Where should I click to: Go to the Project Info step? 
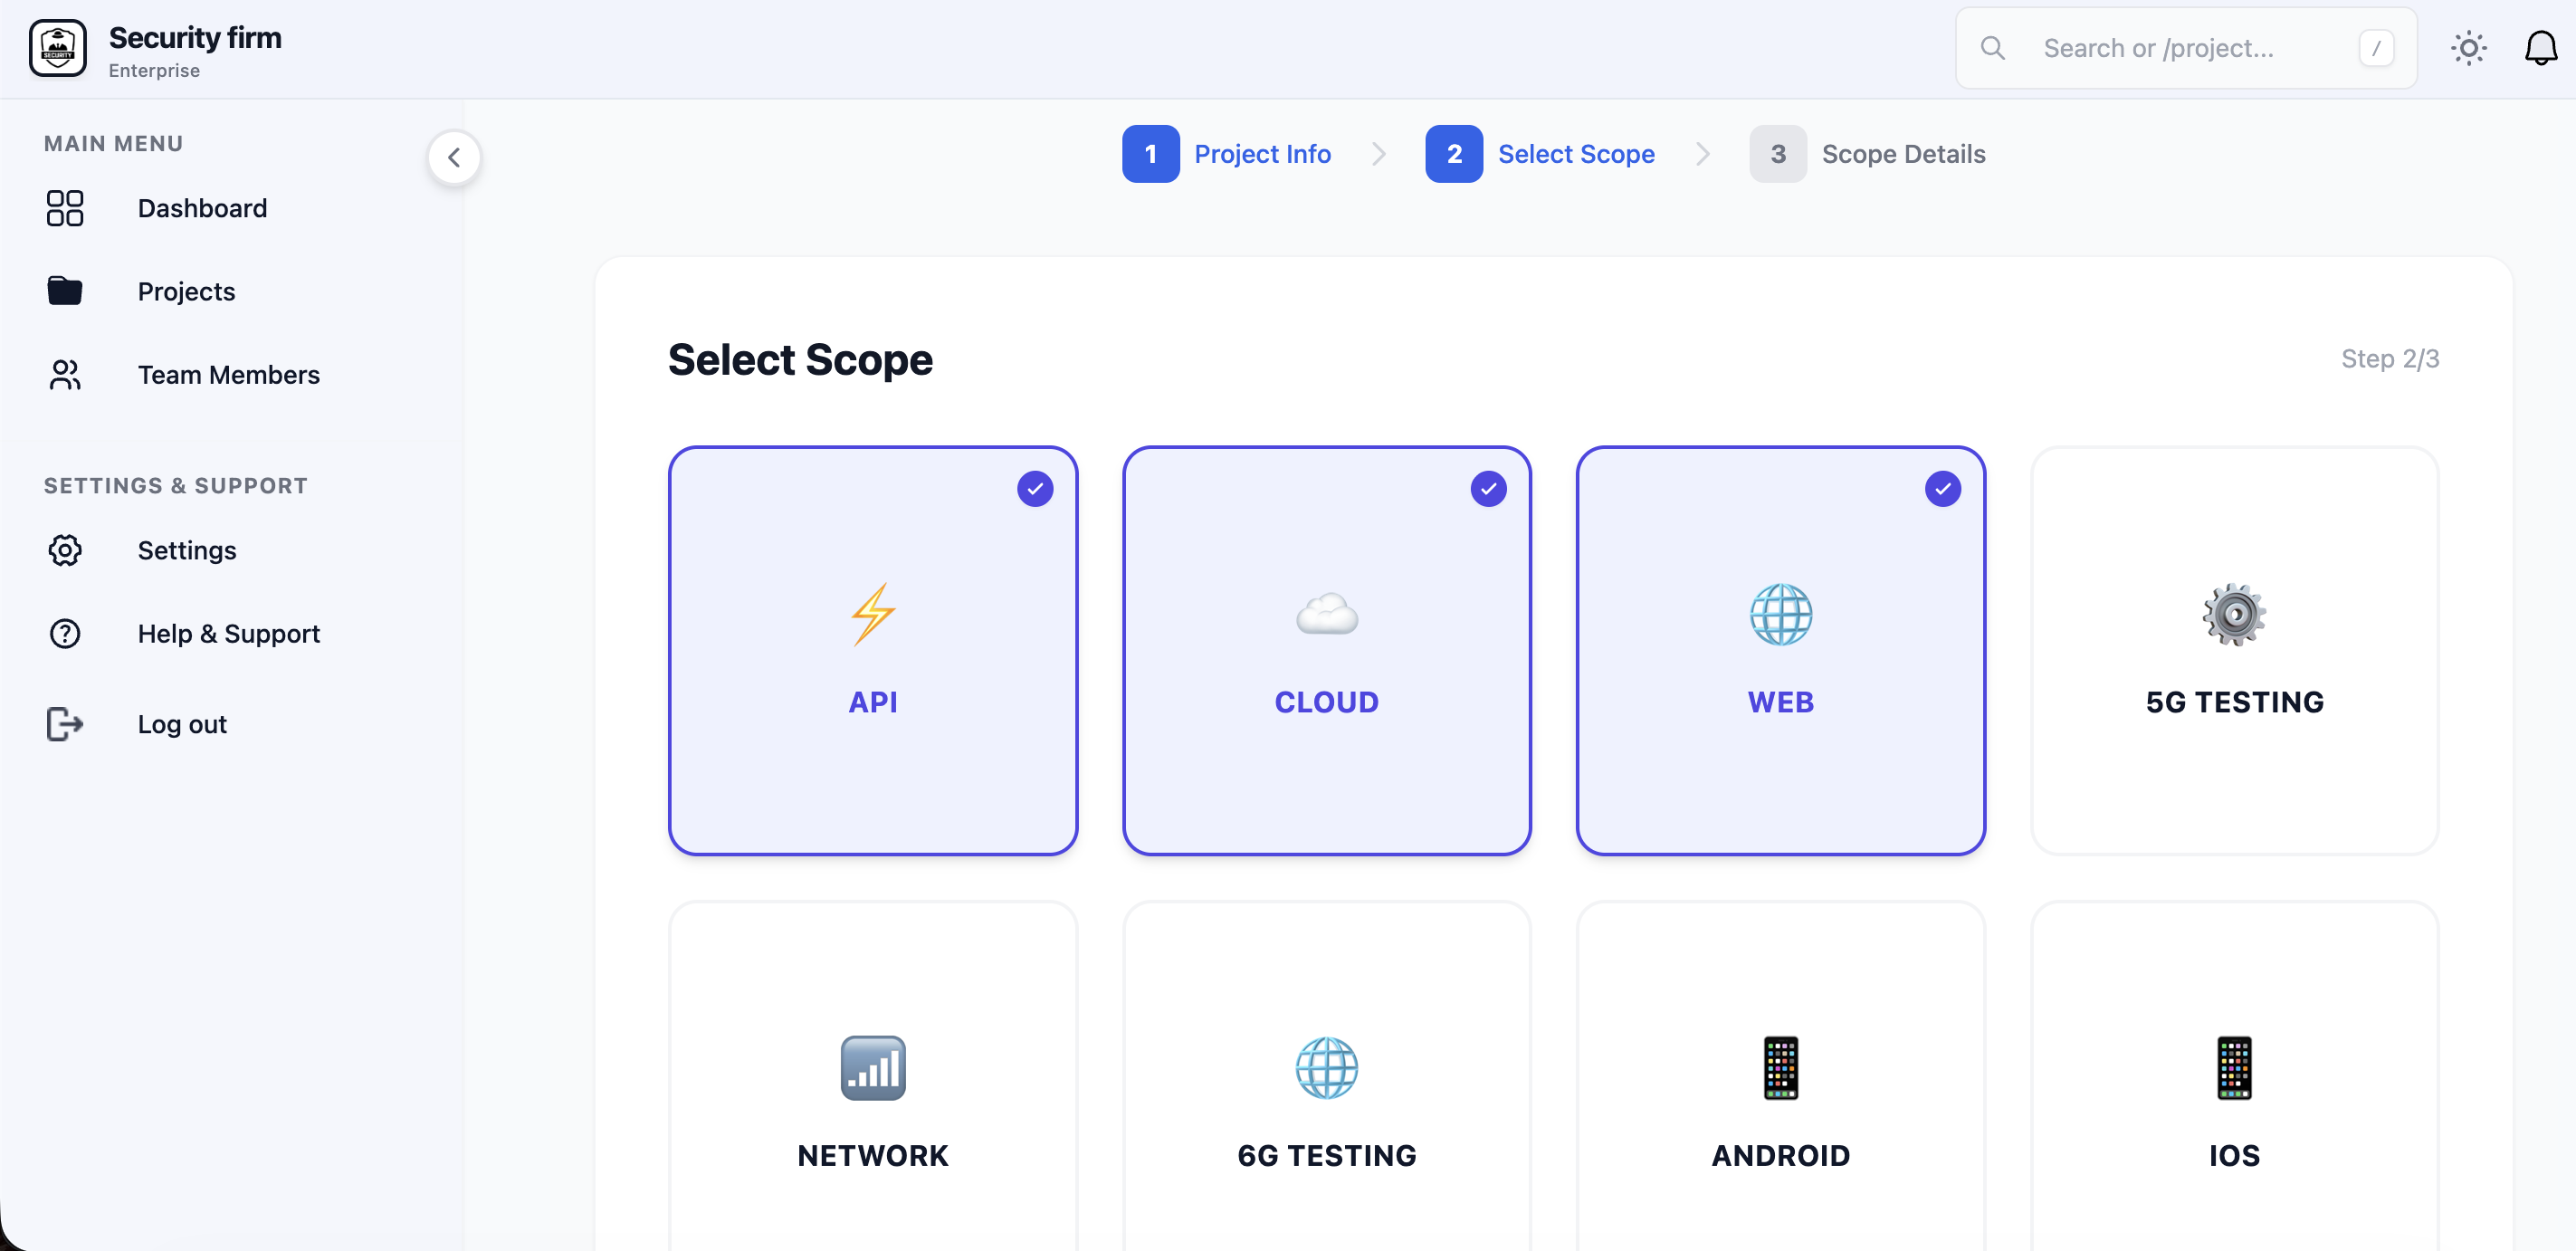[1227, 154]
